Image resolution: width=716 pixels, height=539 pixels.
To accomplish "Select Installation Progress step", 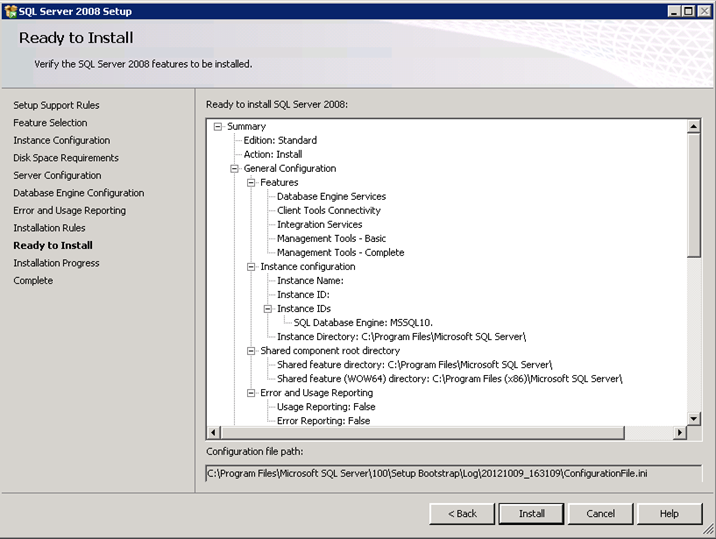I will point(56,263).
